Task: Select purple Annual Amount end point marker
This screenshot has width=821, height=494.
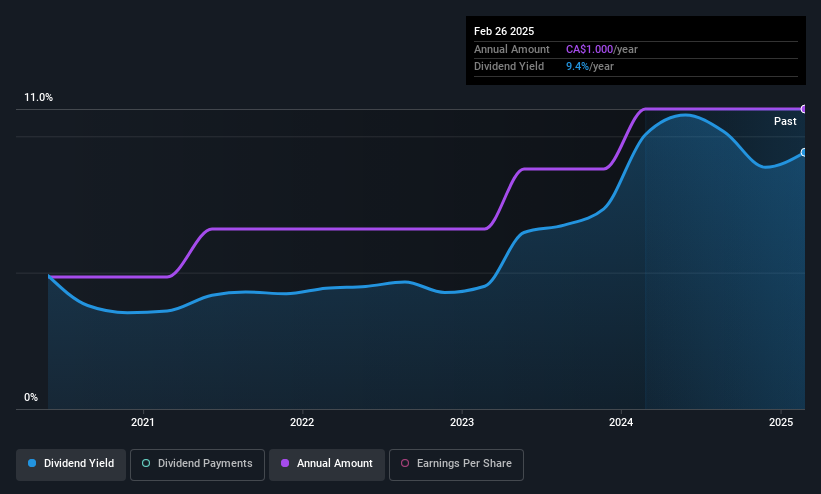Action: (804, 109)
